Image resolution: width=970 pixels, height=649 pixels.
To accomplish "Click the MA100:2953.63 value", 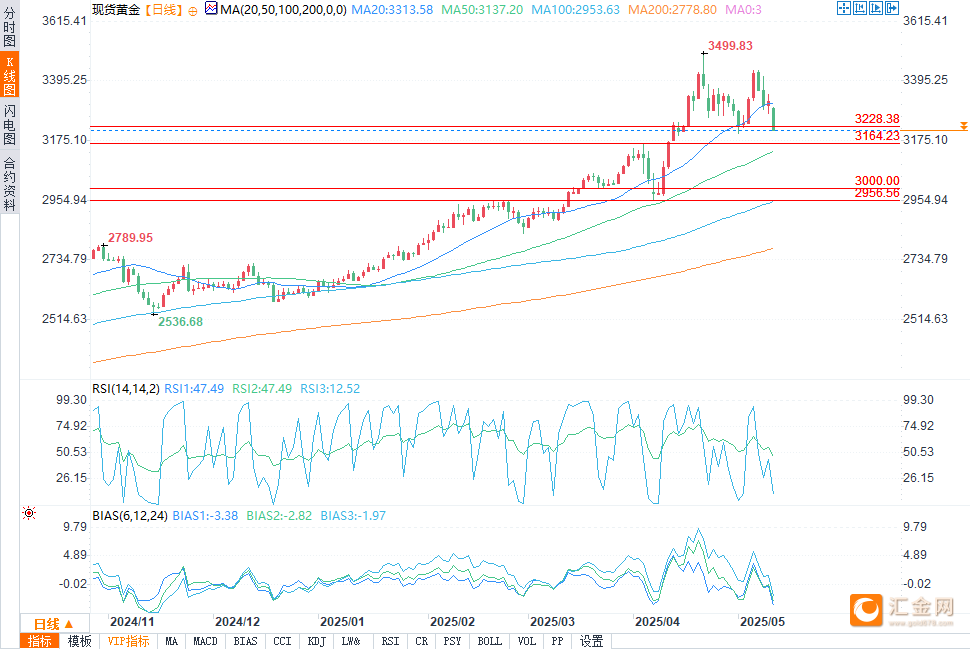I will [575, 10].
